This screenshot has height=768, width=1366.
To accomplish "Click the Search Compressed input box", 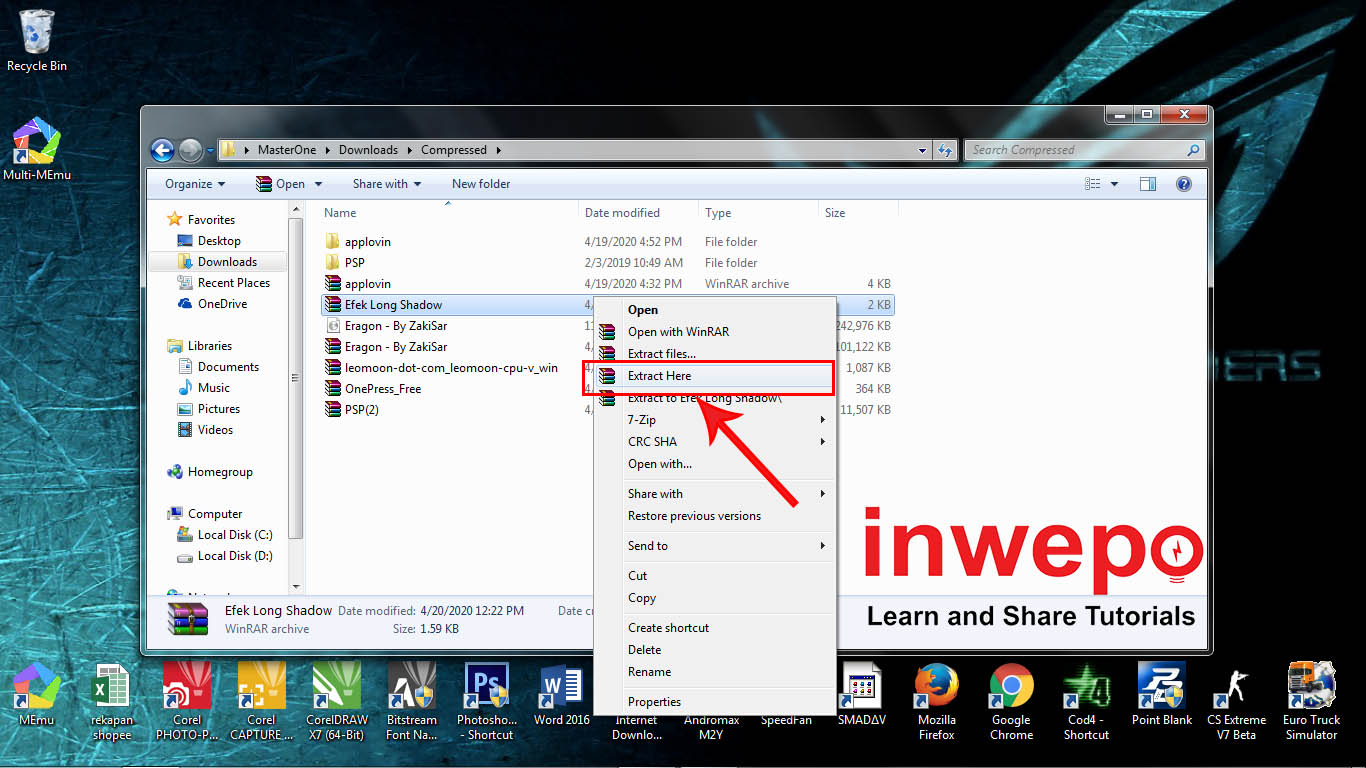I will (x=1075, y=150).
